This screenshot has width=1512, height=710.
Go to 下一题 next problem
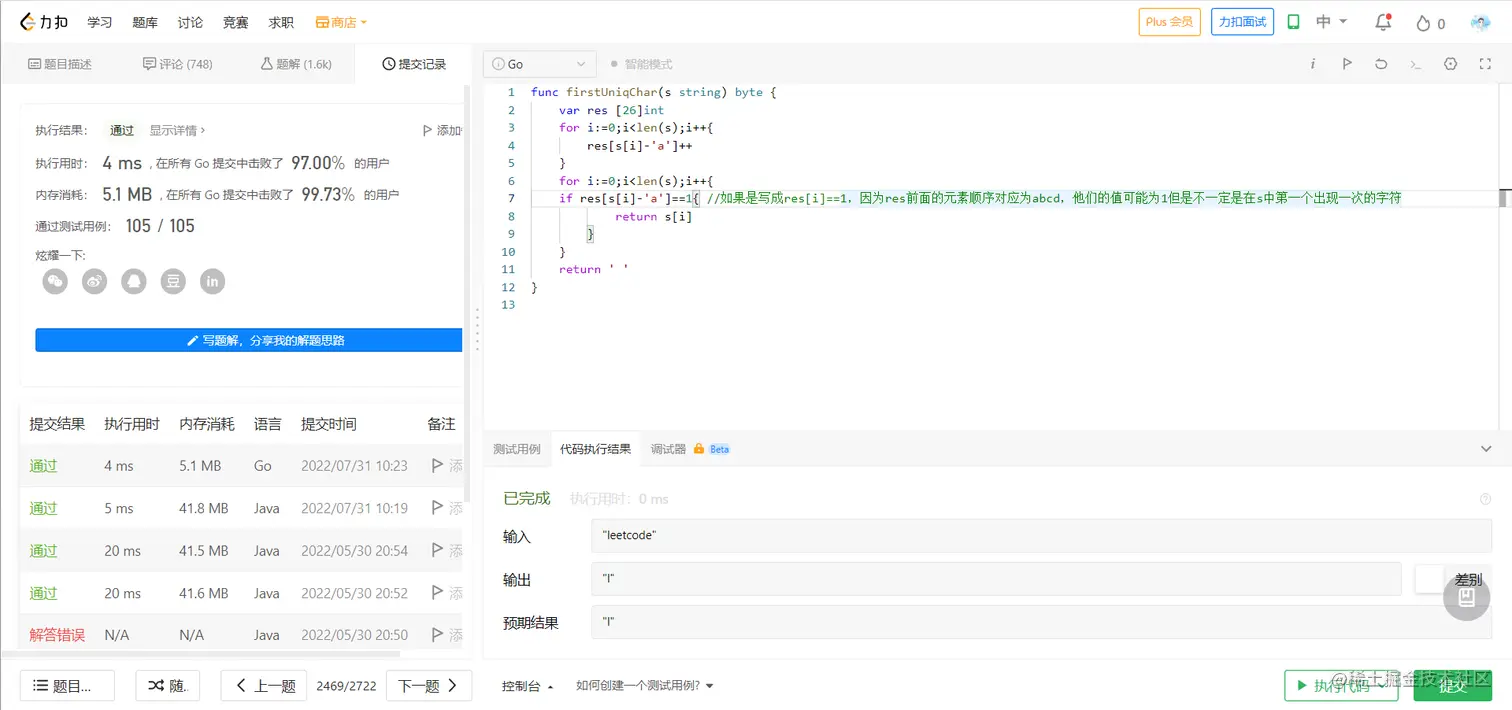428,685
